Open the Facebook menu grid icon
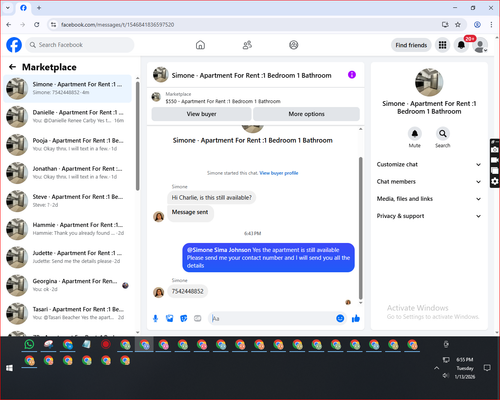This screenshot has width=500, height=400. 442,45
